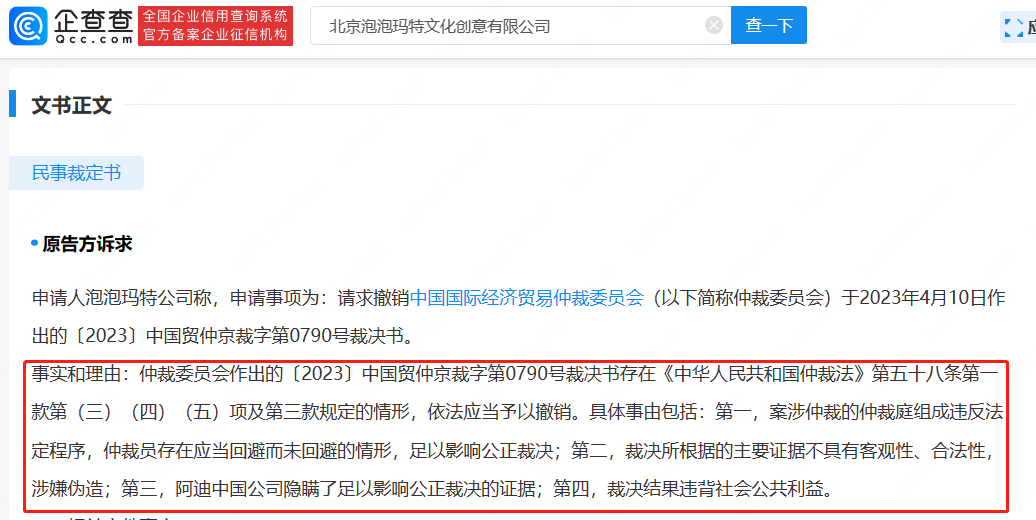Screen dimensions: 1036x520
Task: Click the 全国企业信用查询系统 red banner
Action: pos(215,26)
